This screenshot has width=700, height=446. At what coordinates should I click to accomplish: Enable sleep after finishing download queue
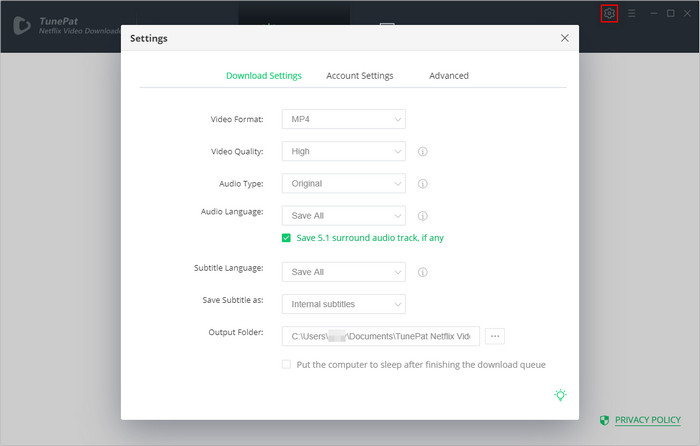[286, 364]
